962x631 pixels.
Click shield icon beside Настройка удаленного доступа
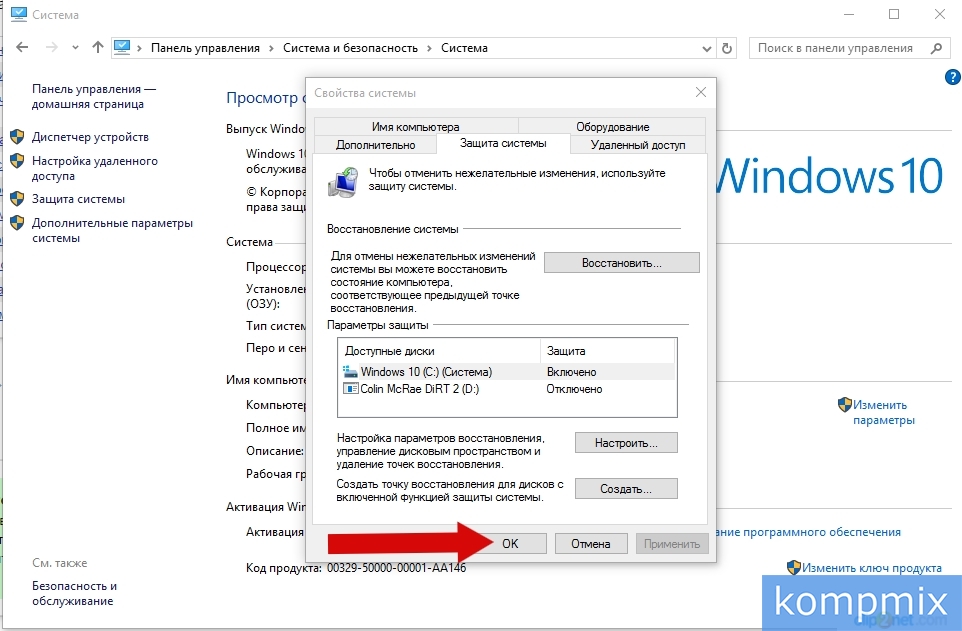(x=17, y=161)
